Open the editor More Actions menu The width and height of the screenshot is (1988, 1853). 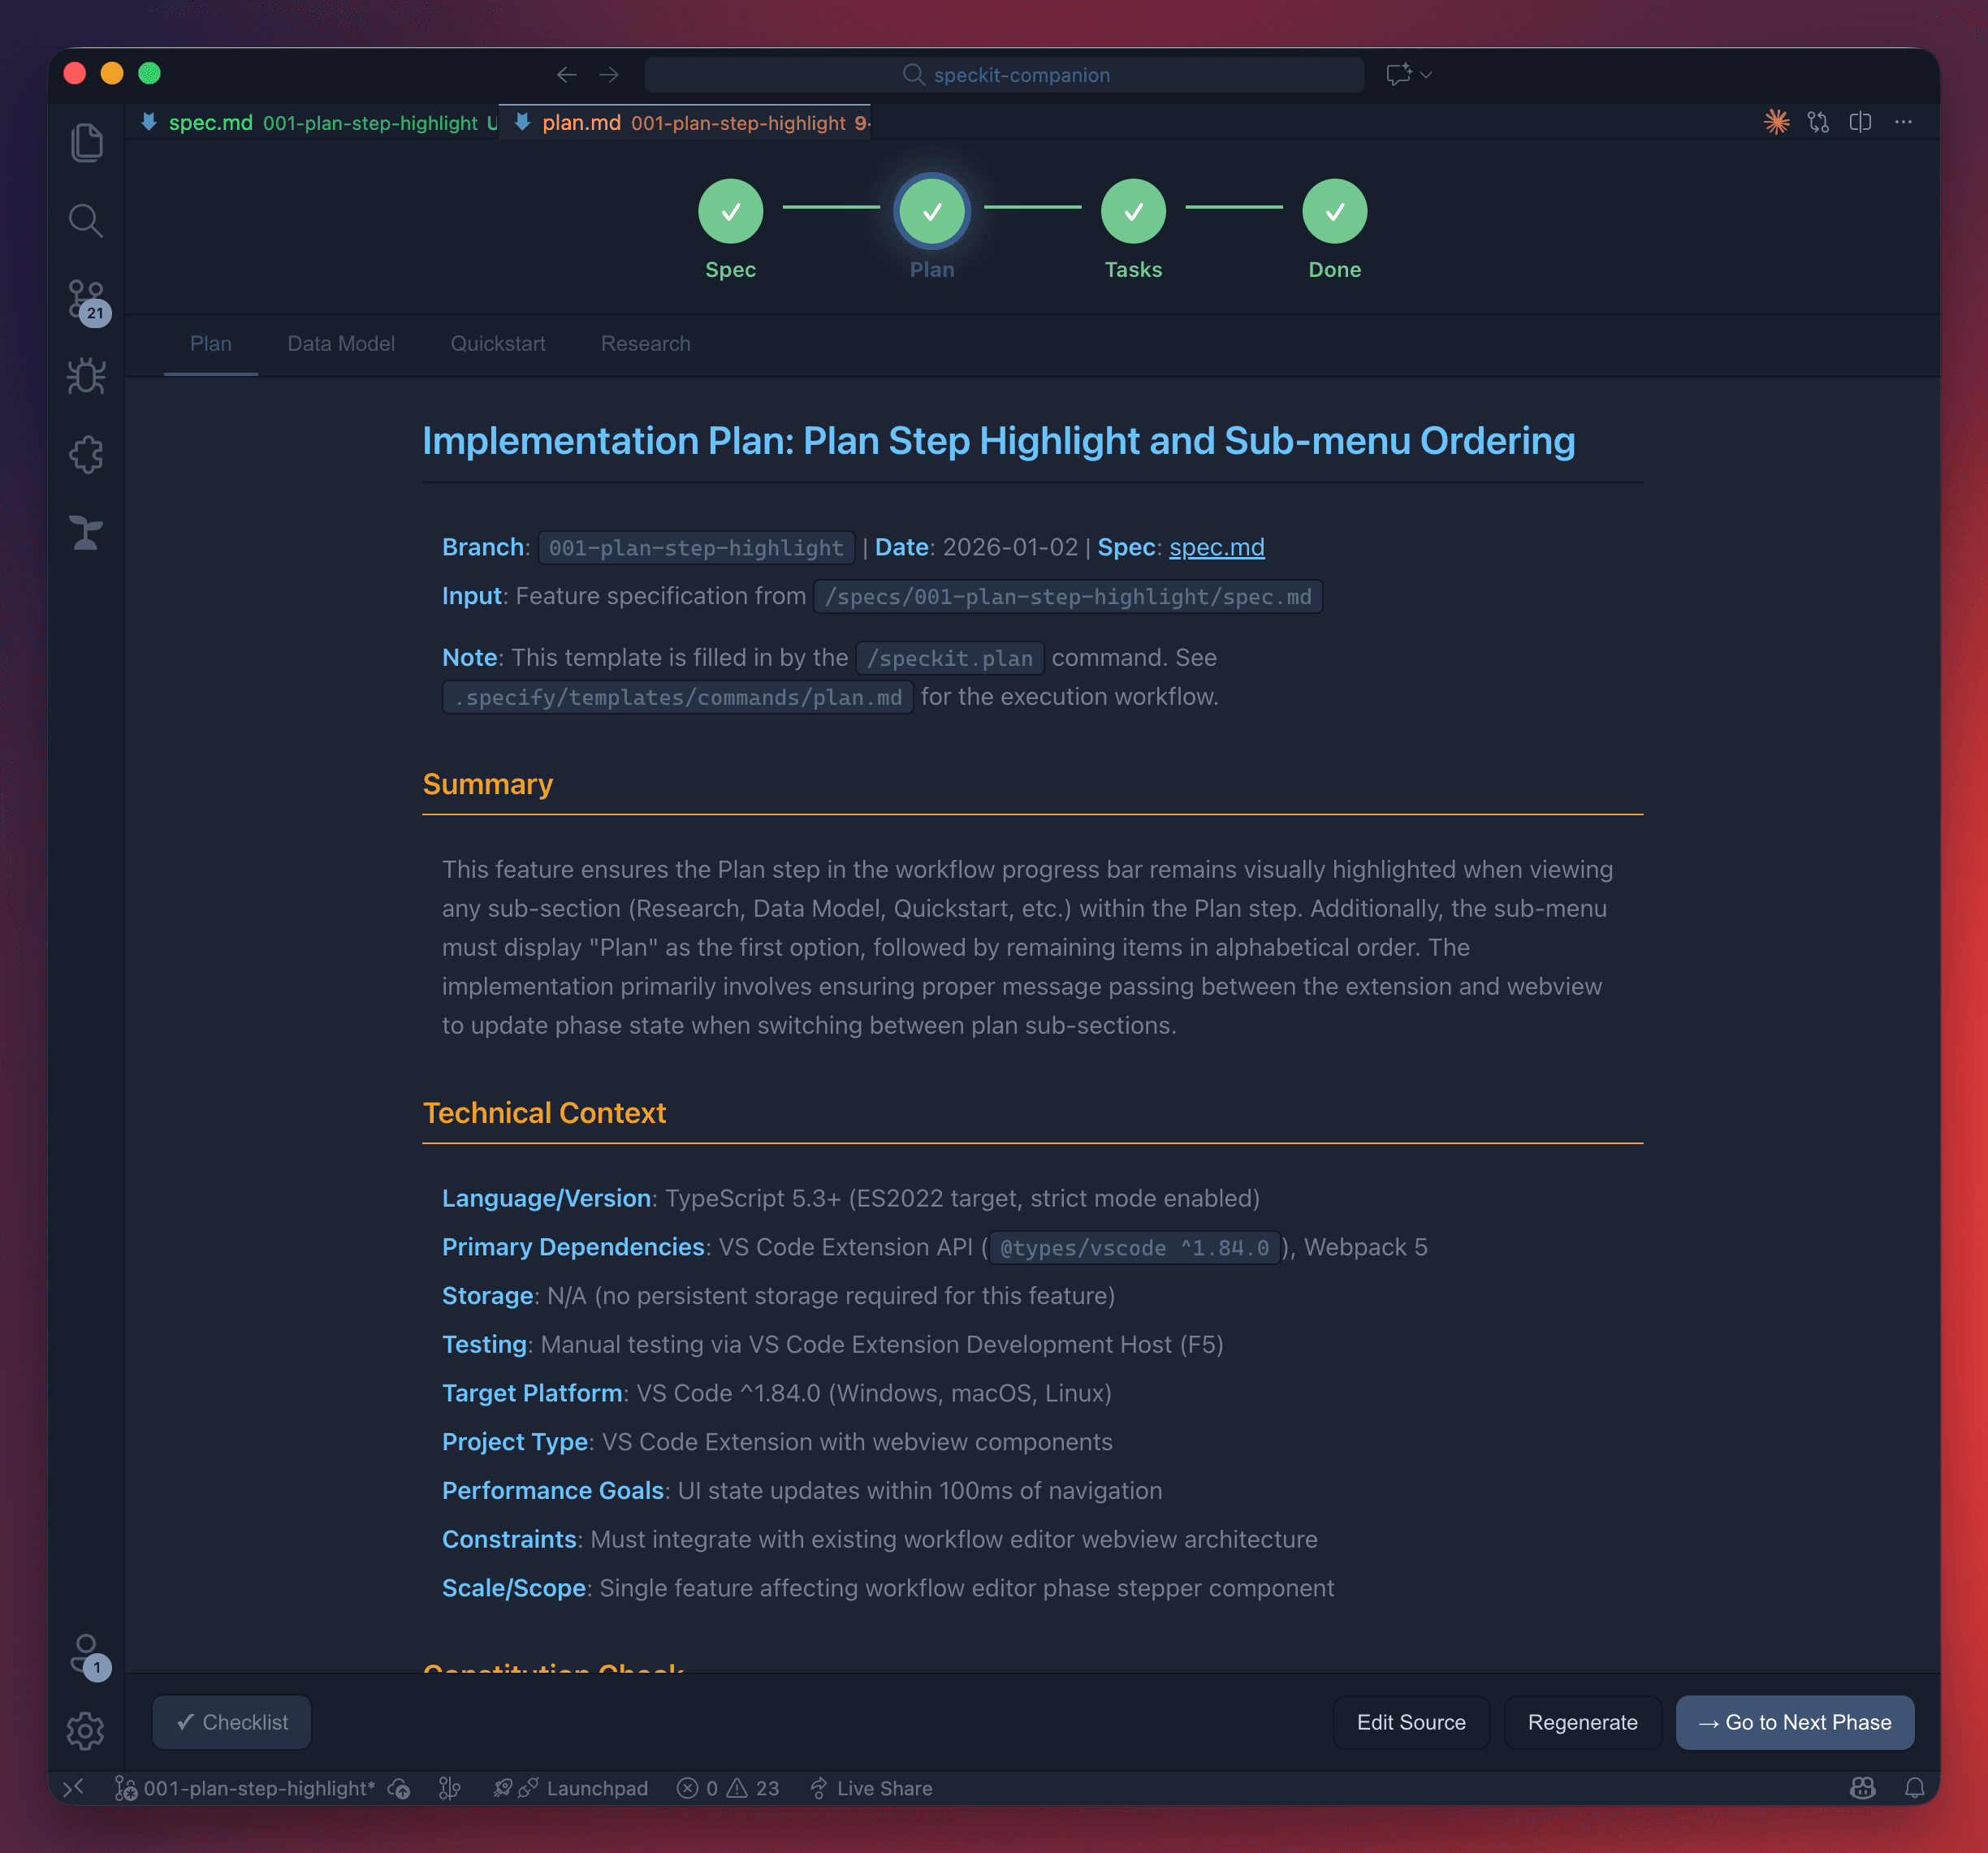pos(1903,121)
